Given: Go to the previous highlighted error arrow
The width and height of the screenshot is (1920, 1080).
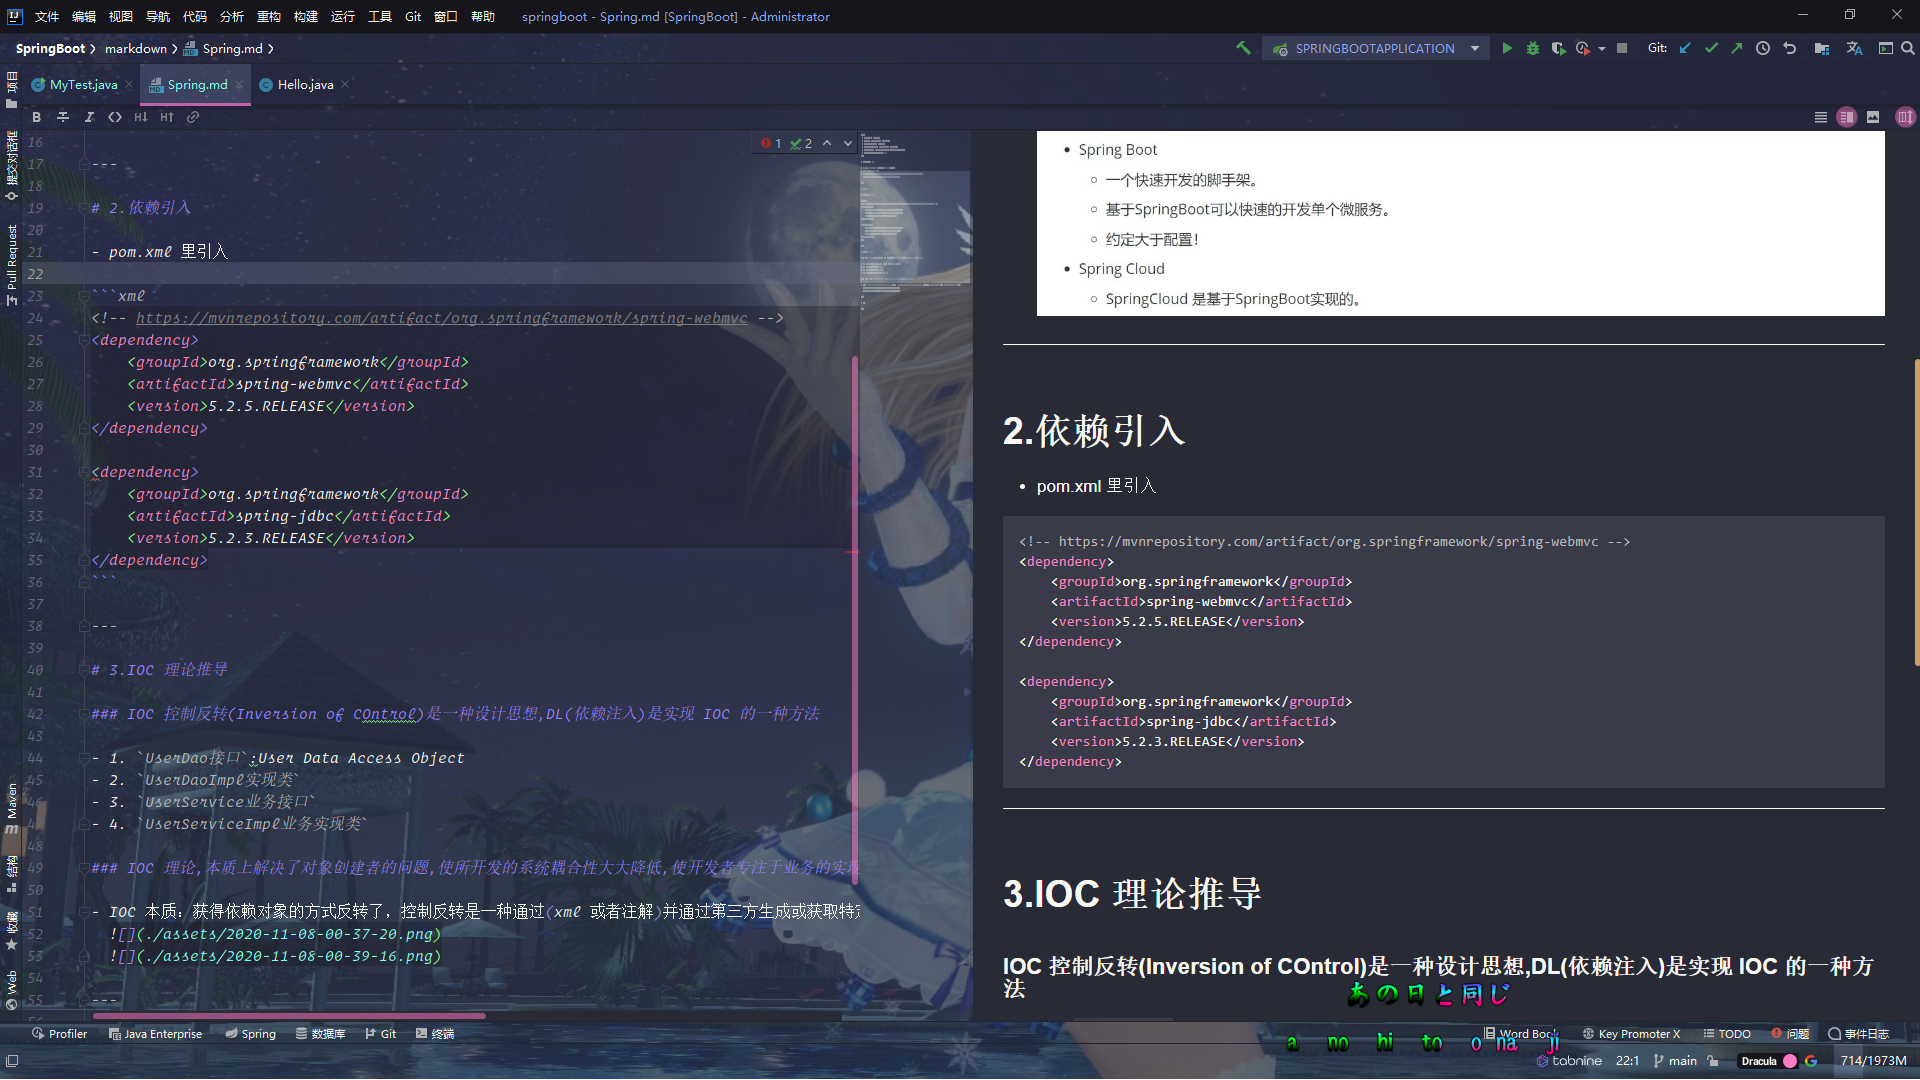Looking at the screenshot, I should [x=827, y=143].
